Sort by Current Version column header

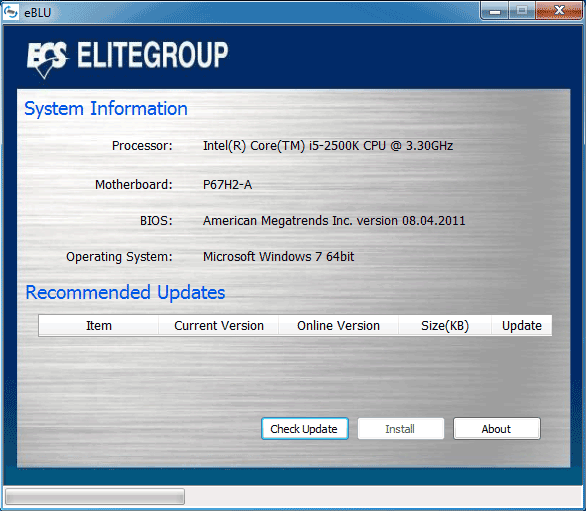219,325
